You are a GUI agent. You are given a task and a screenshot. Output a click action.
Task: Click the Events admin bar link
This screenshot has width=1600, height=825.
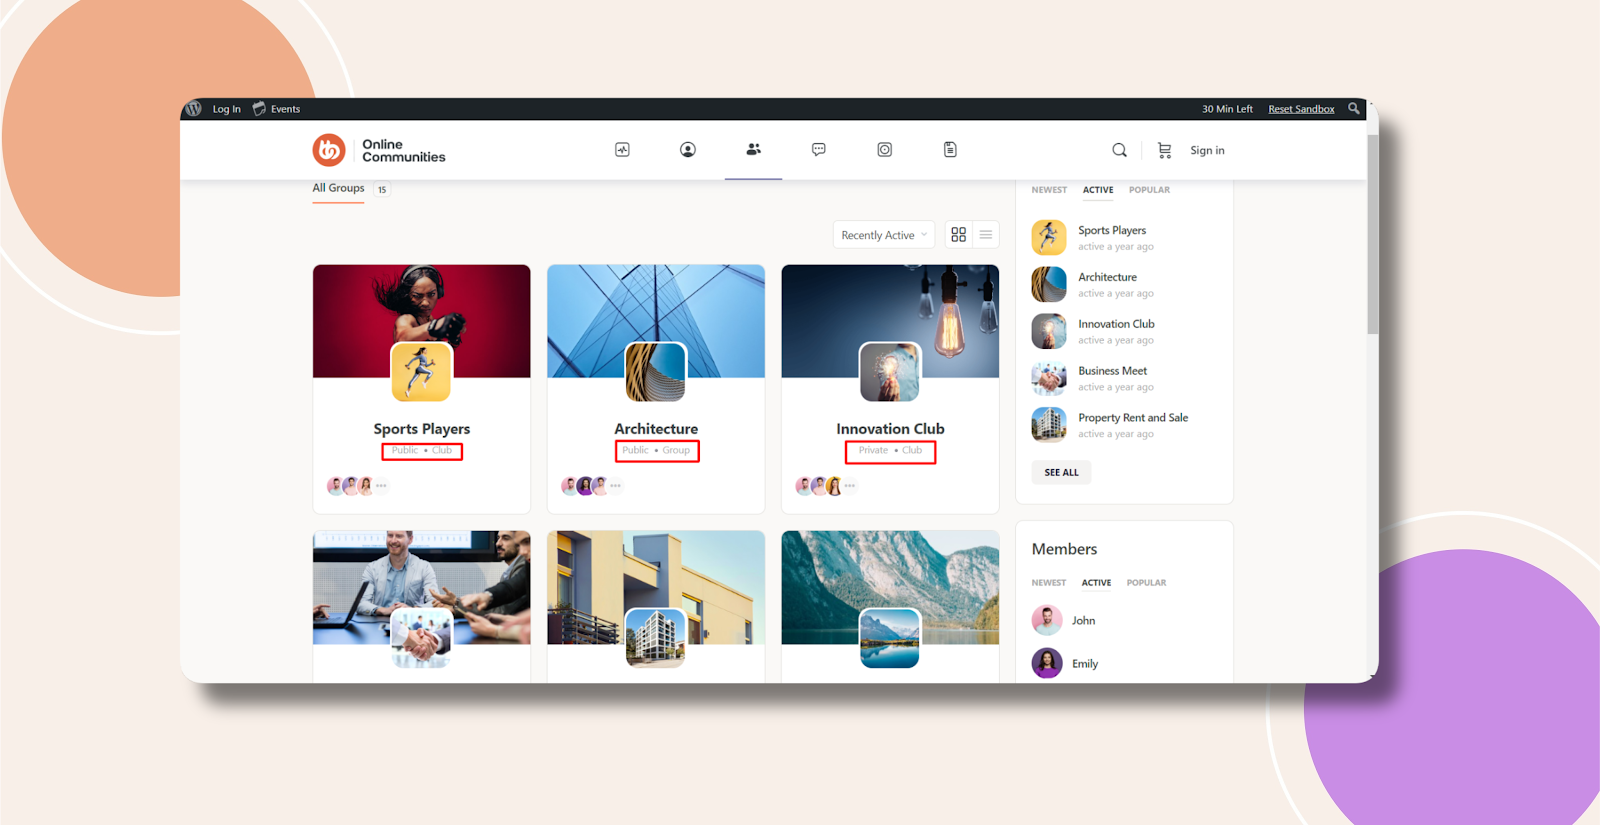[285, 109]
